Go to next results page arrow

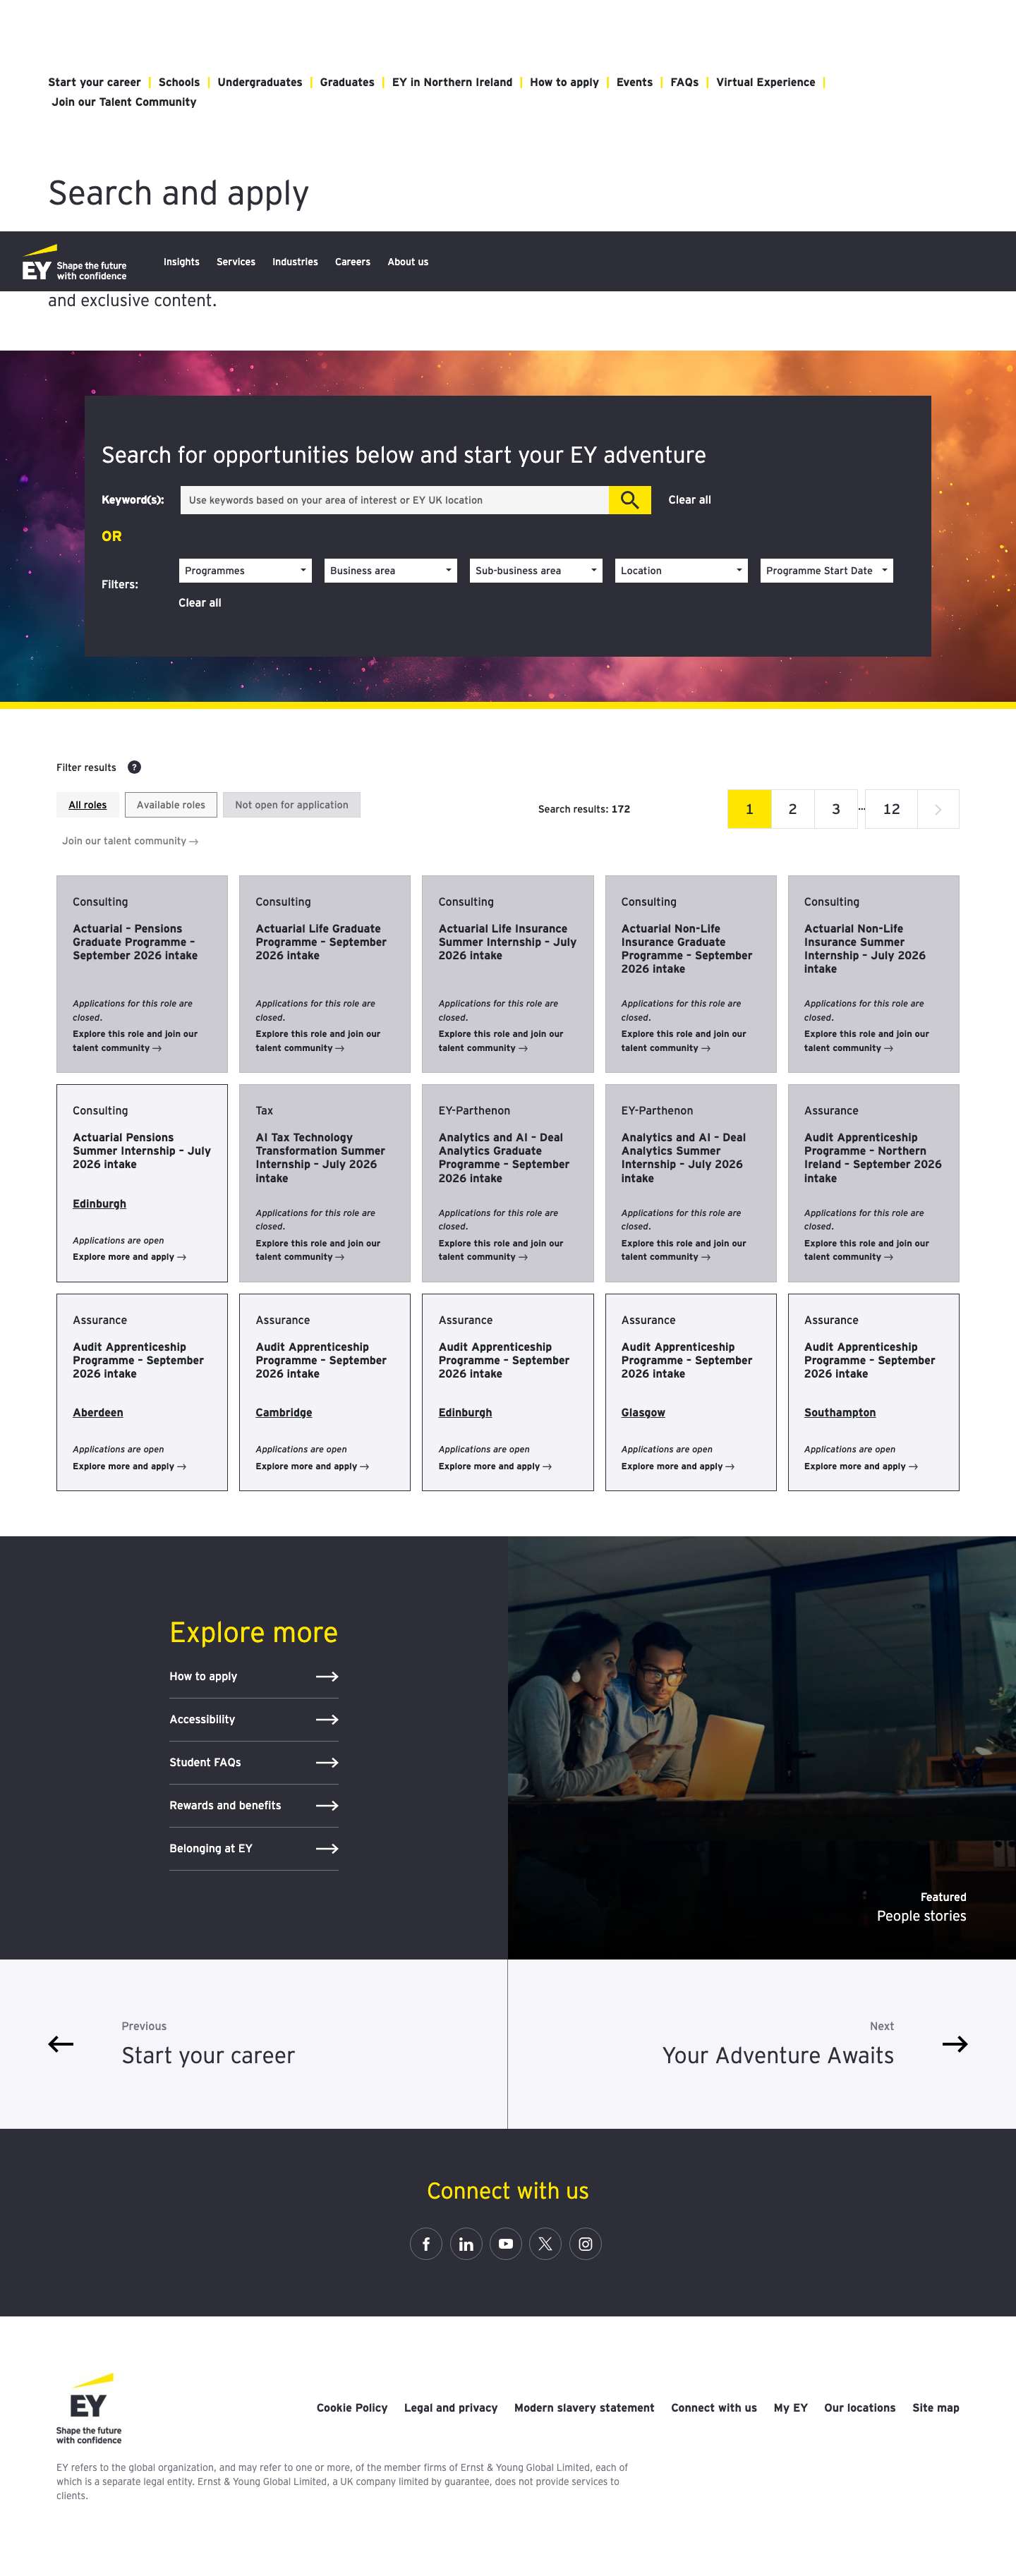click(x=937, y=809)
